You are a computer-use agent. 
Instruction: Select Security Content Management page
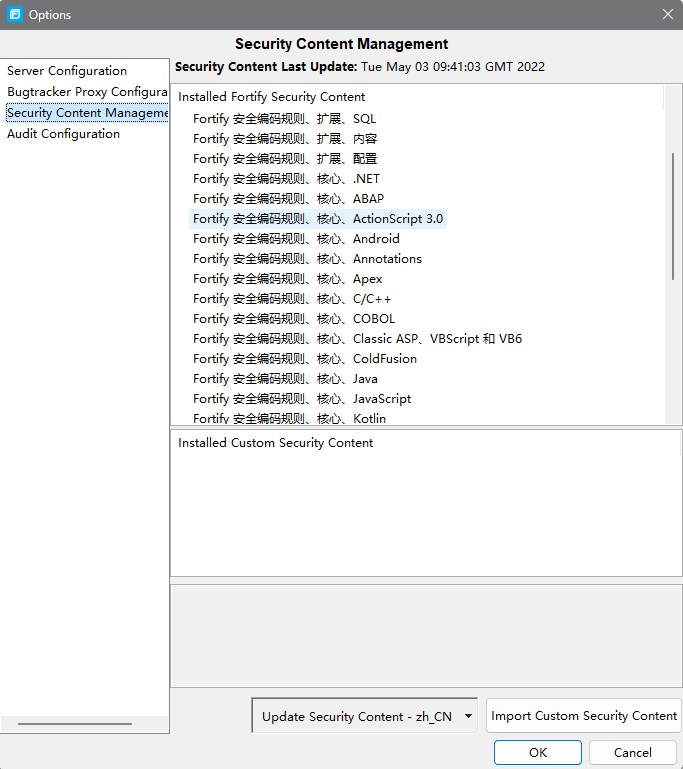(87, 113)
